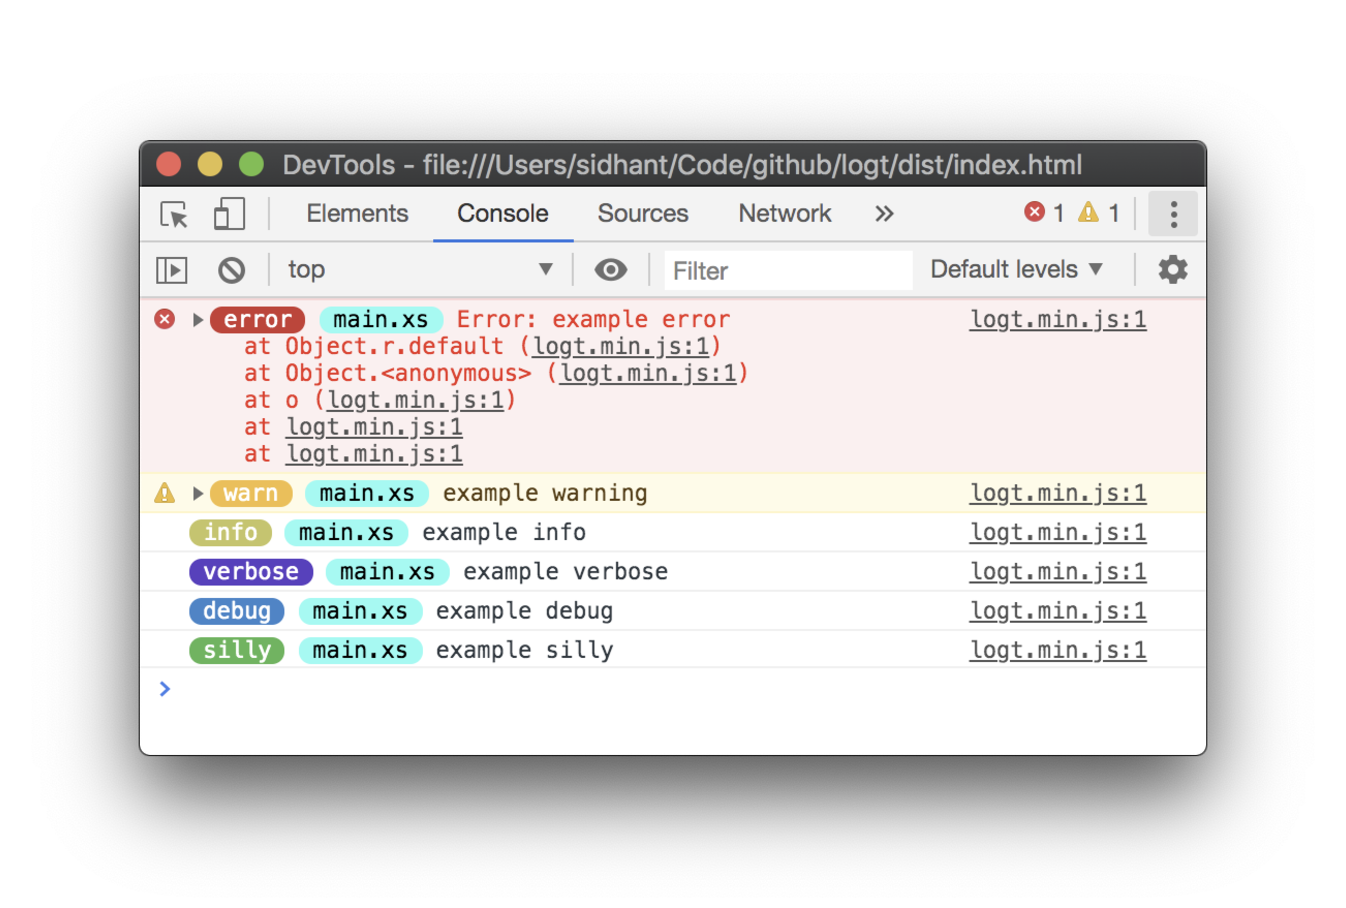Screen dimensions: 1346x908
Task: Activate the inspect element picker icon
Action: [x=174, y=214]
